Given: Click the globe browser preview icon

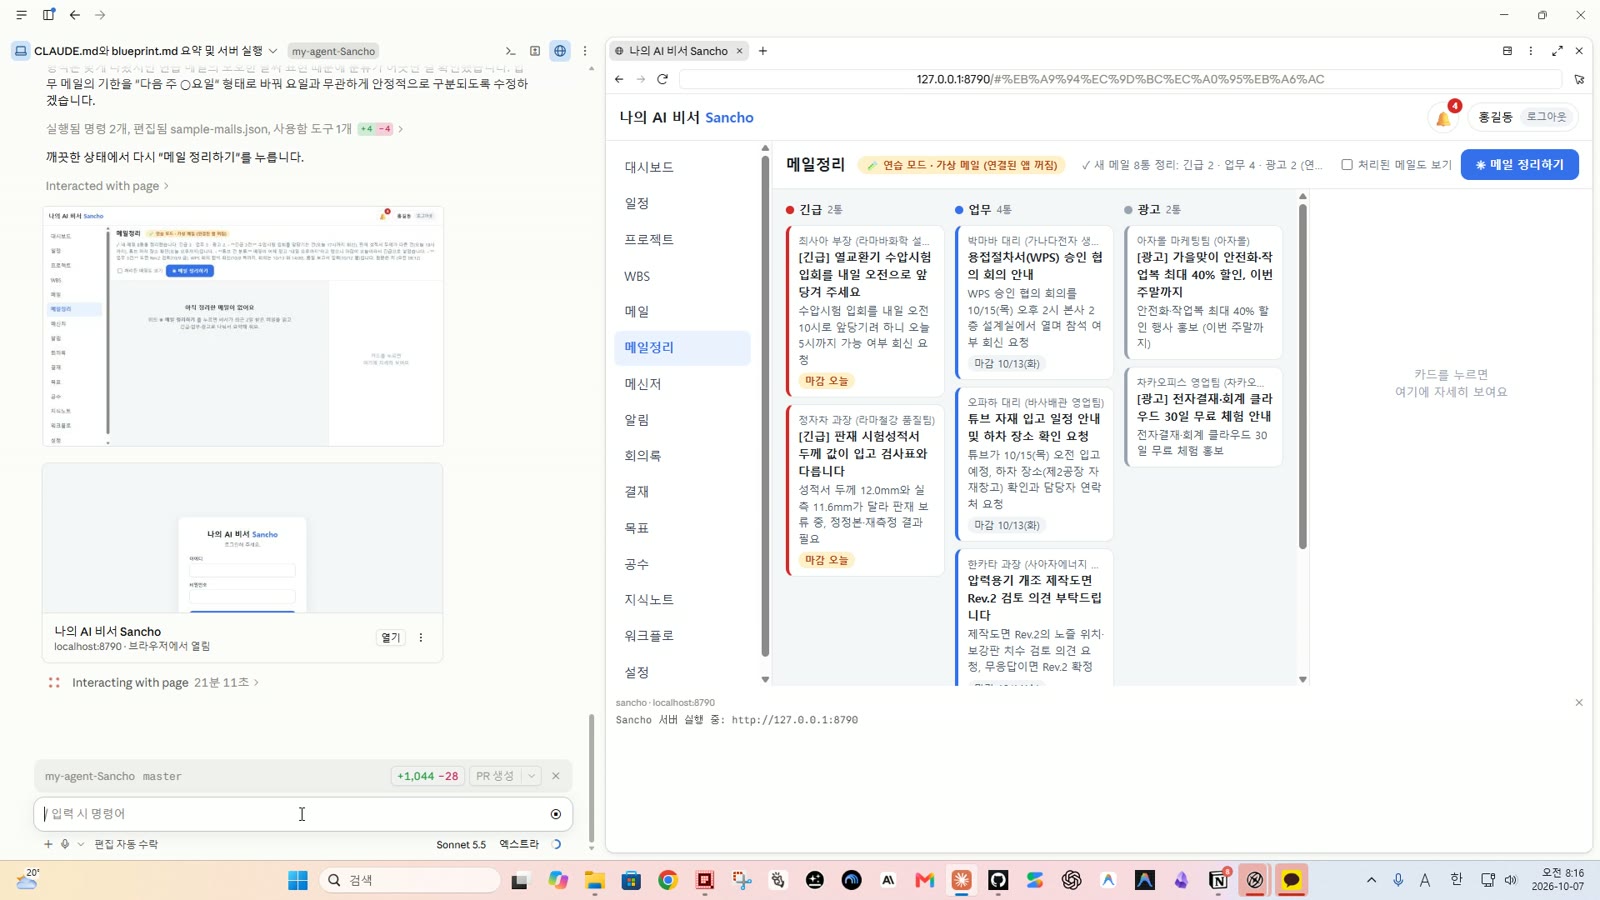Looking at the screenshot, I should 560,51.
